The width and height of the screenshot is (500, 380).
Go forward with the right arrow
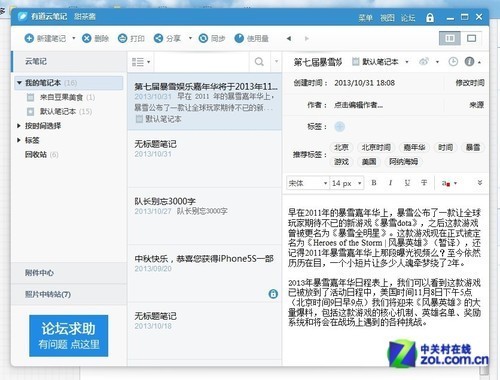click(307, 39)
